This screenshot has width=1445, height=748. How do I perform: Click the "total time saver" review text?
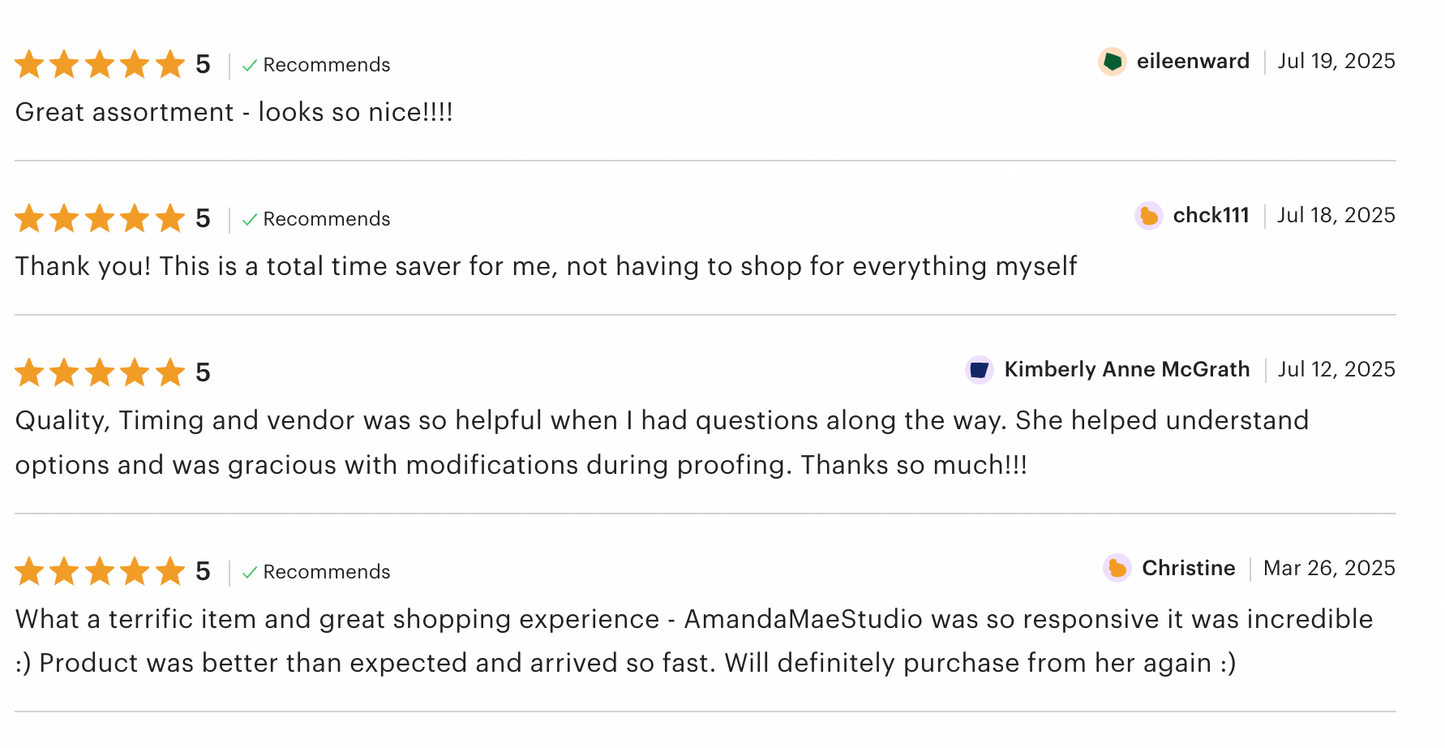pyautogui.click(x=546, y=266)
